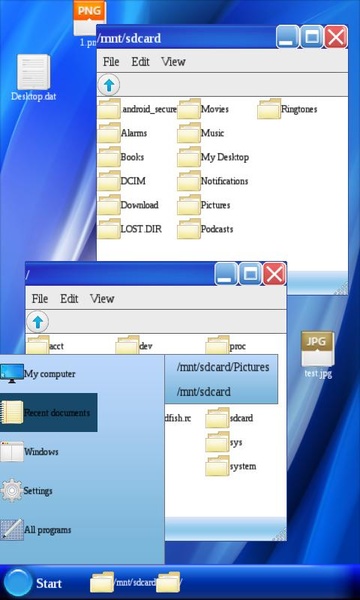
Task: Open the Music folder icon
Action: [189, 133]
